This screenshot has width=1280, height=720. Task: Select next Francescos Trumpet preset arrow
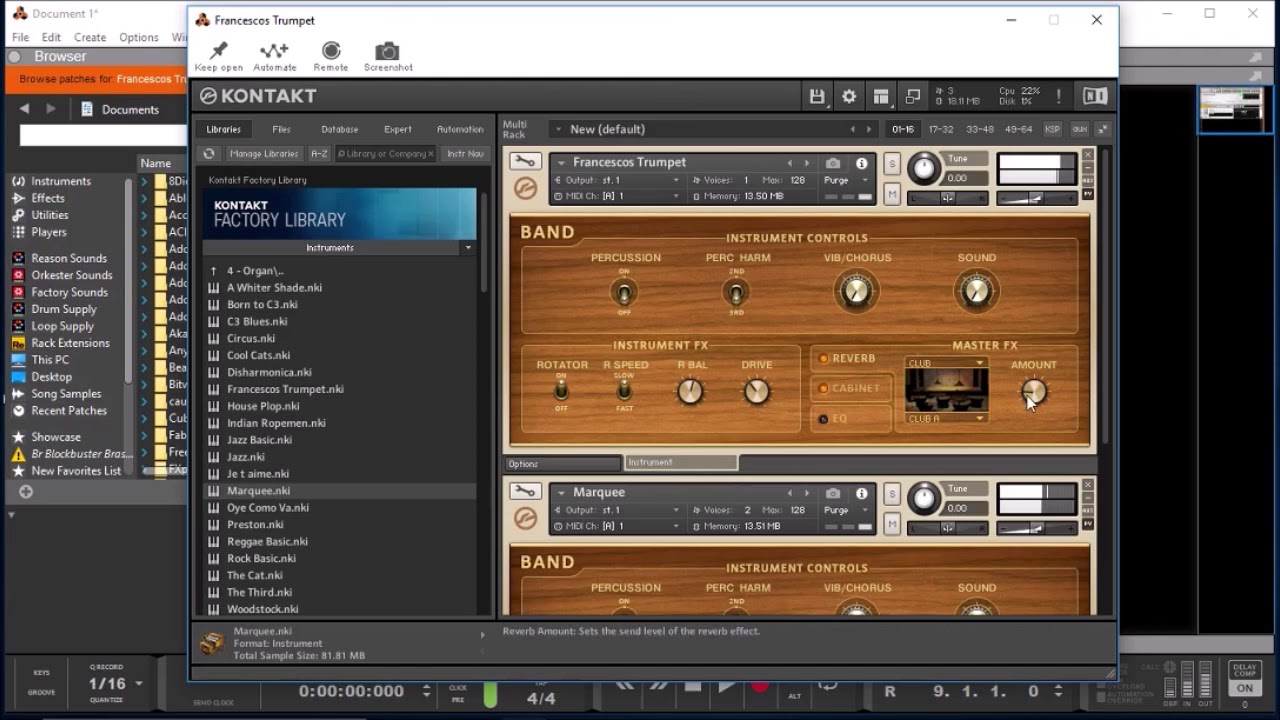pyautogui.click(x=807, y=163)
